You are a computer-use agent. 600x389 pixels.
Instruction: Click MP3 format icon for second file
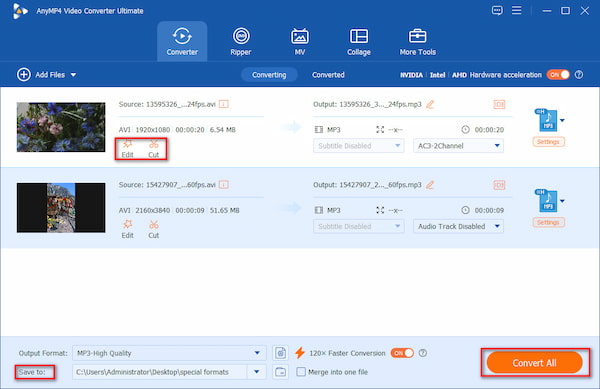click(546, 201)
